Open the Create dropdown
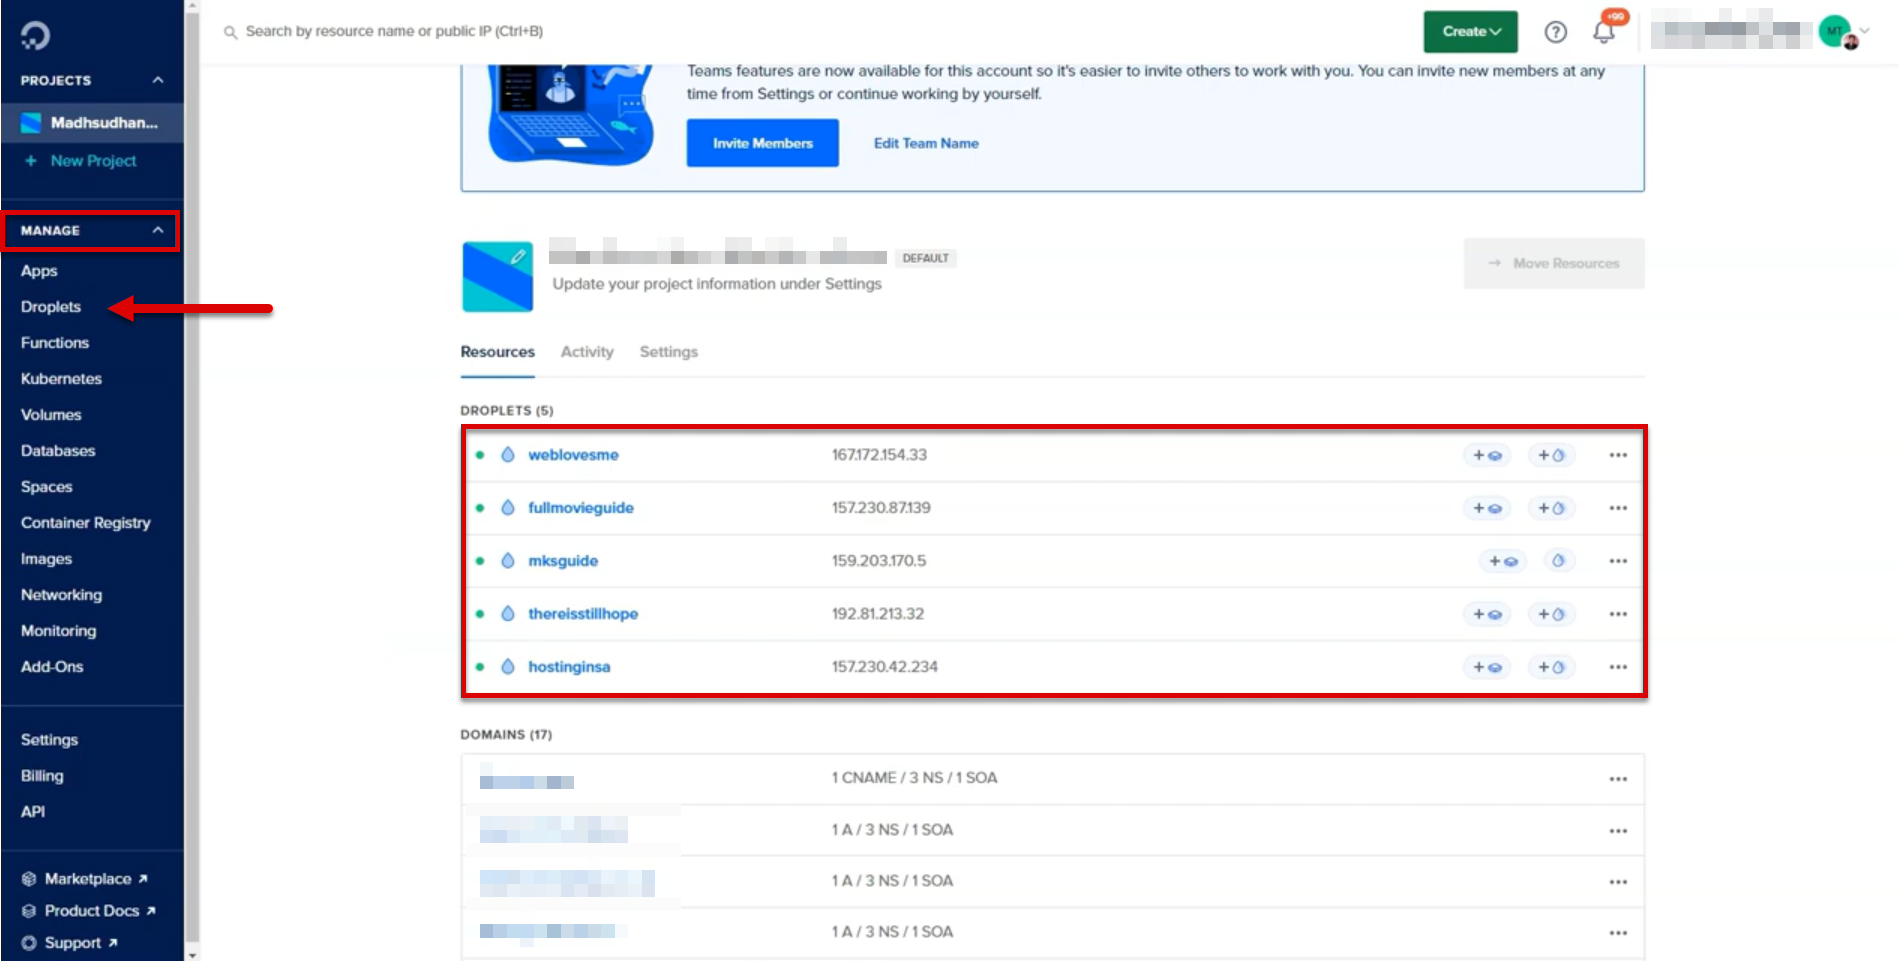 1470,32
